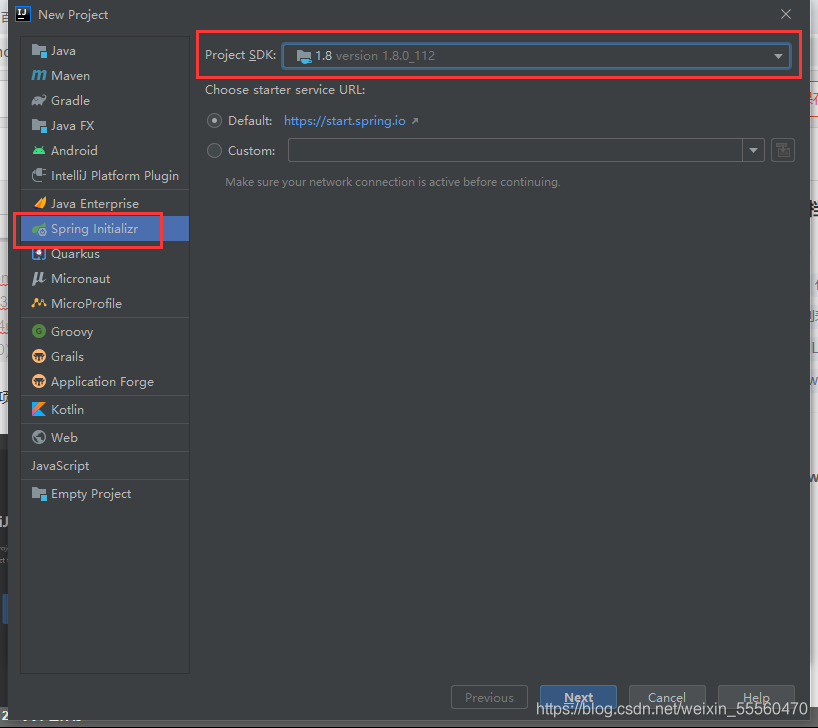Viewport: 818px width, 728px height.
Task: Select MicroProfile project type
Action: 105,303
